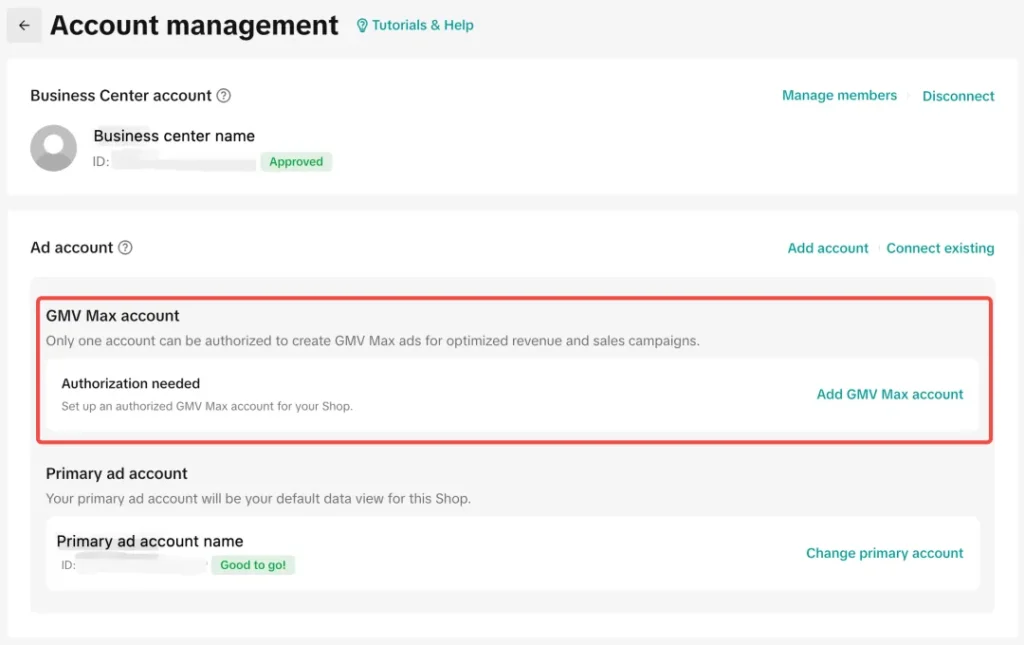Click Change primary account
Screen dimensions: 1024x645
pos(884,552)
